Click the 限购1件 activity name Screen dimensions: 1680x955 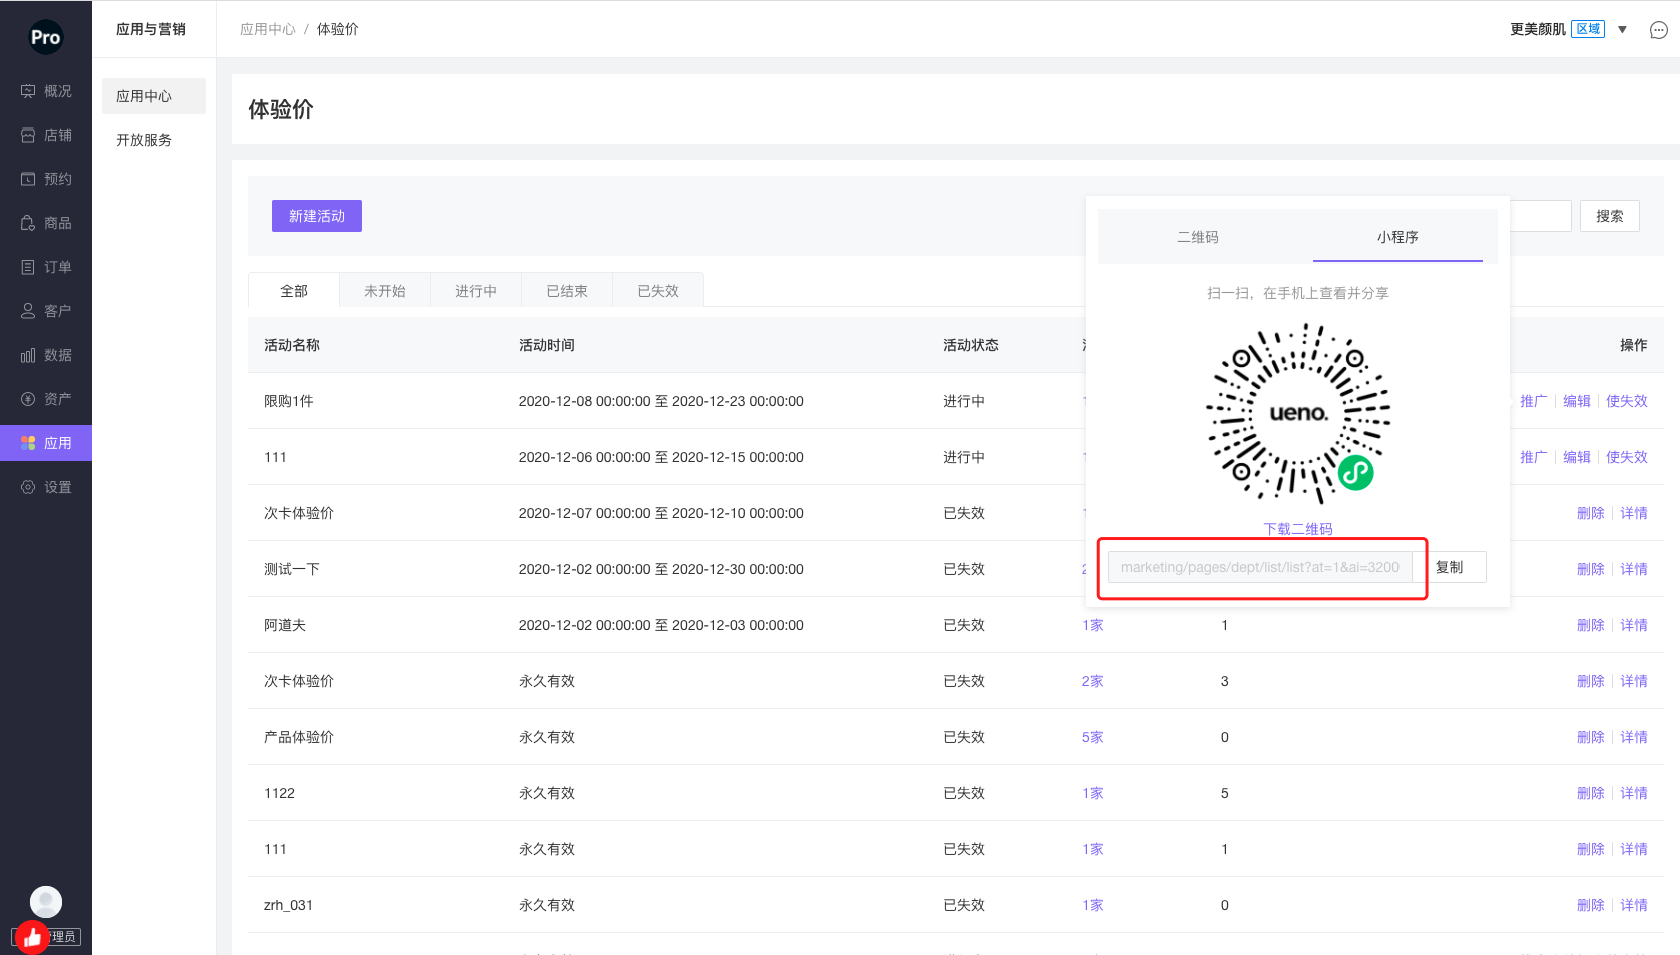(289, 401)
